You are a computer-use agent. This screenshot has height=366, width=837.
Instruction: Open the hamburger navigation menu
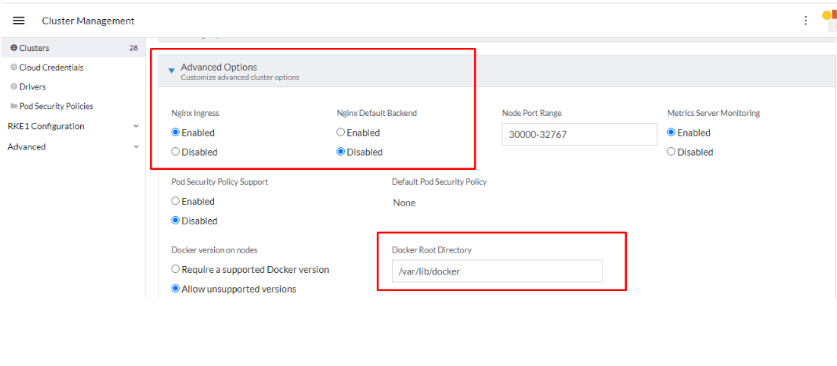pos(19,21)
